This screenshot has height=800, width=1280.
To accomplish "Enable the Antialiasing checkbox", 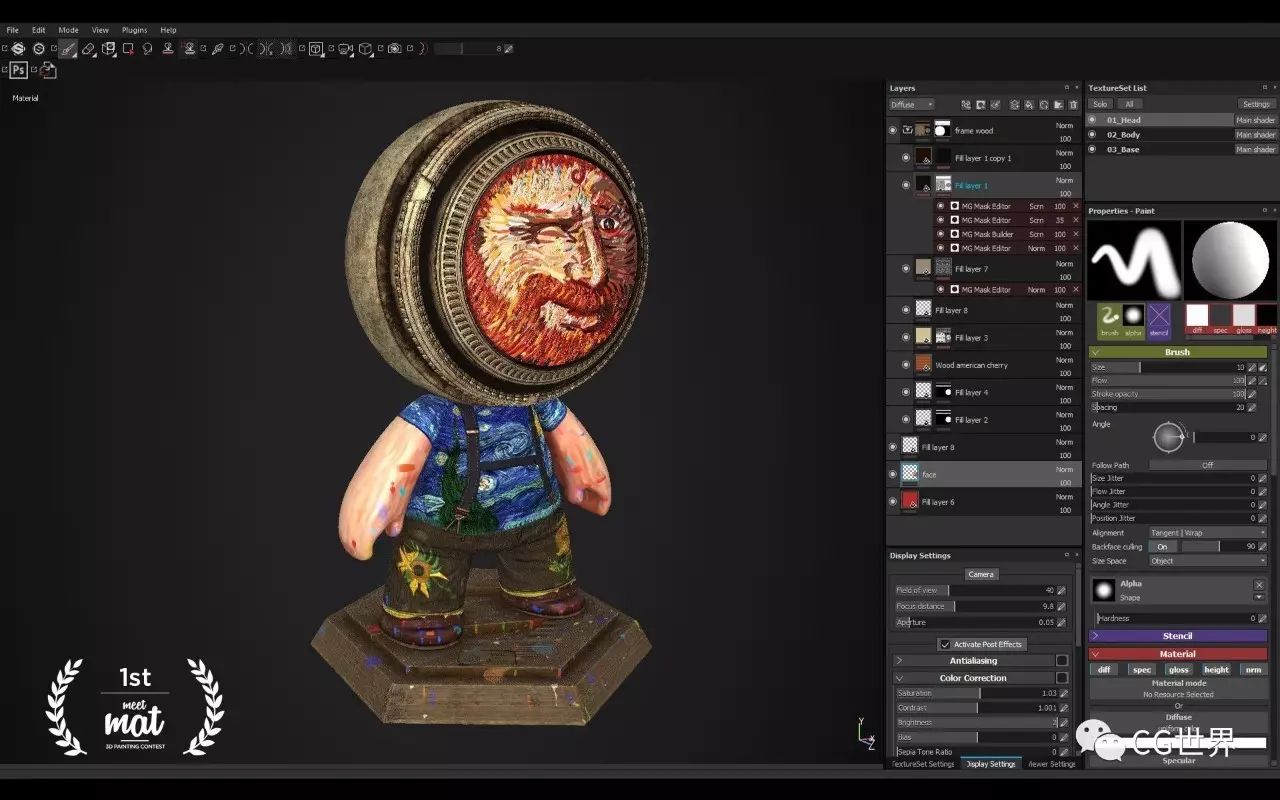I will (x=1062, y=661).
